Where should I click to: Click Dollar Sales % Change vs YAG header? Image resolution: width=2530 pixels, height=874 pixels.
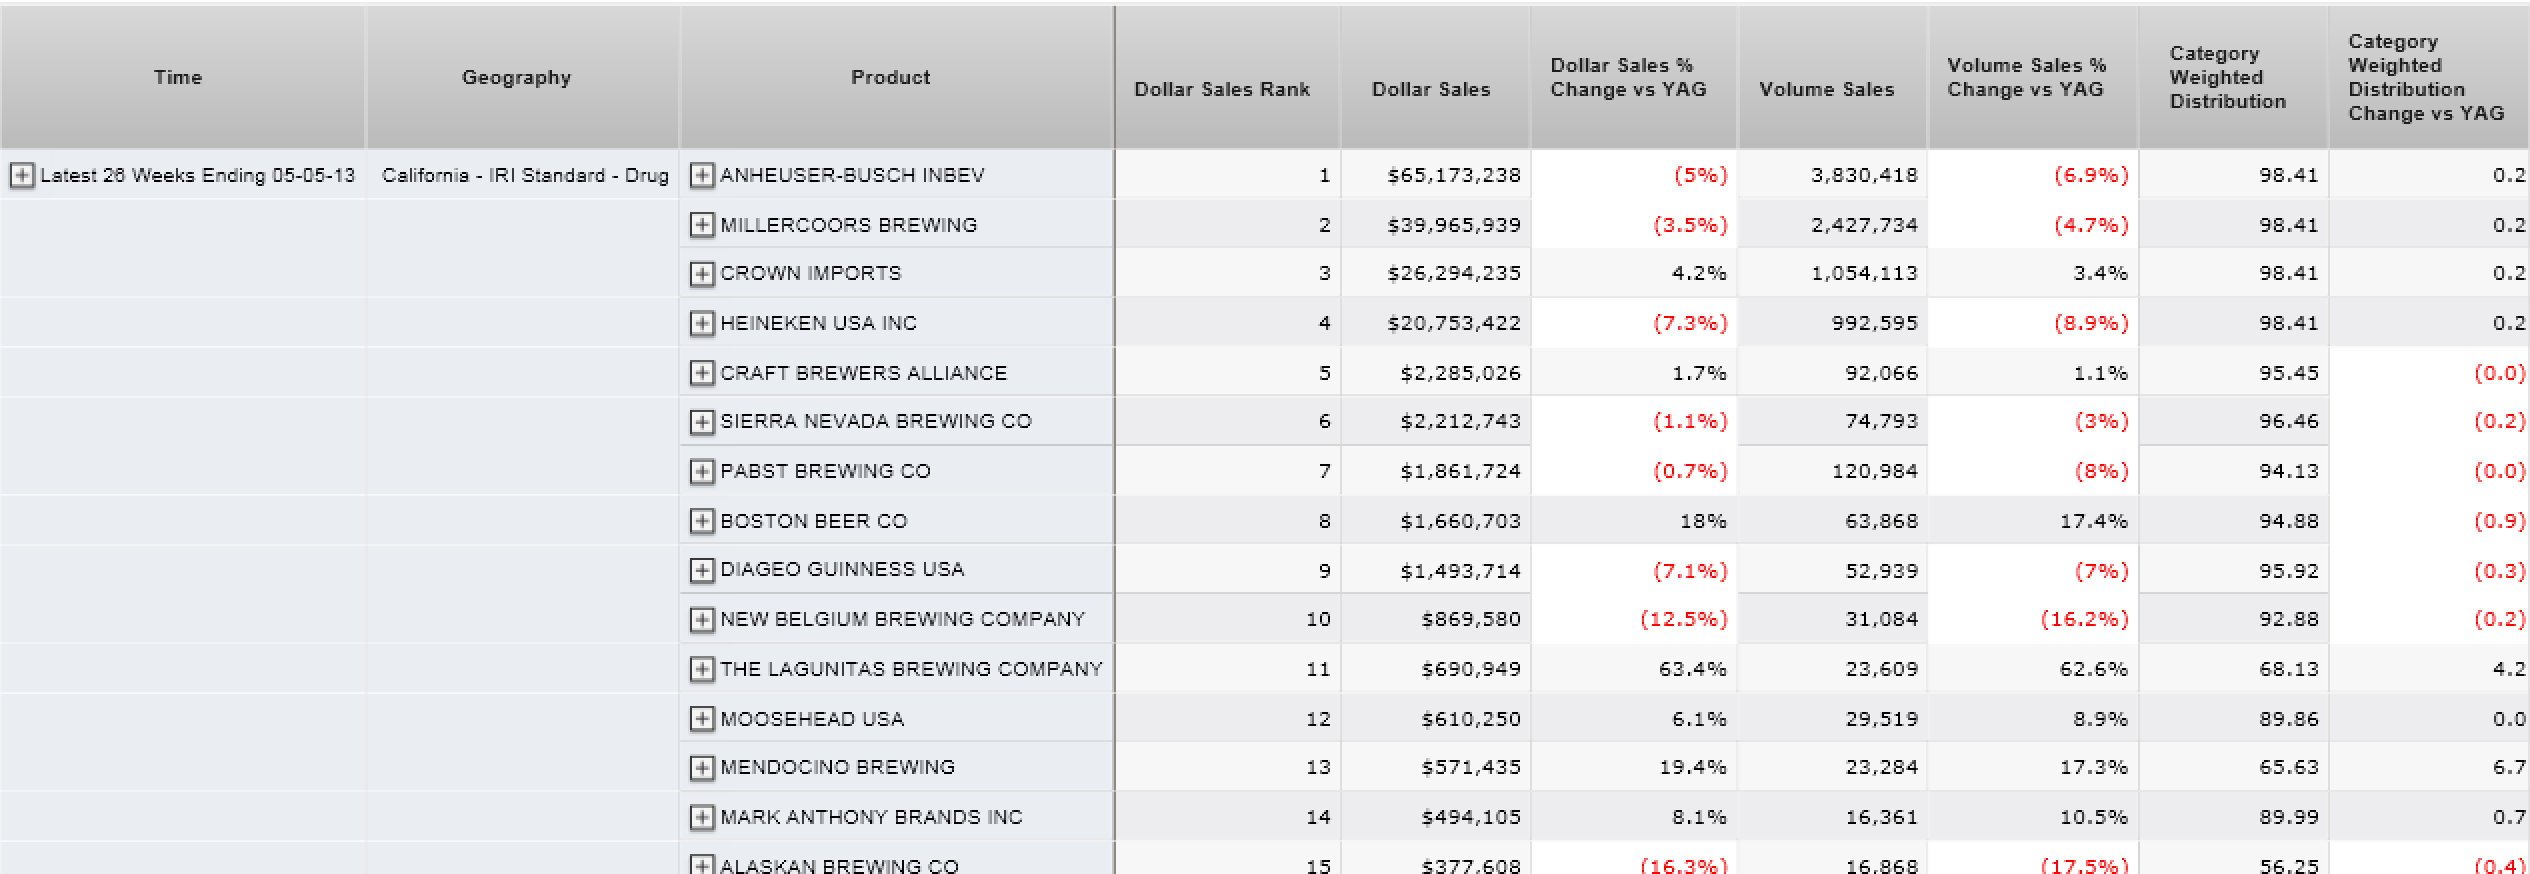1634,78
